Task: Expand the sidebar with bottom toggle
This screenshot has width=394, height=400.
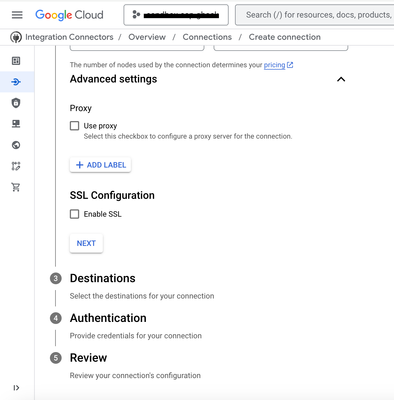Action: [x=16, y=388]
